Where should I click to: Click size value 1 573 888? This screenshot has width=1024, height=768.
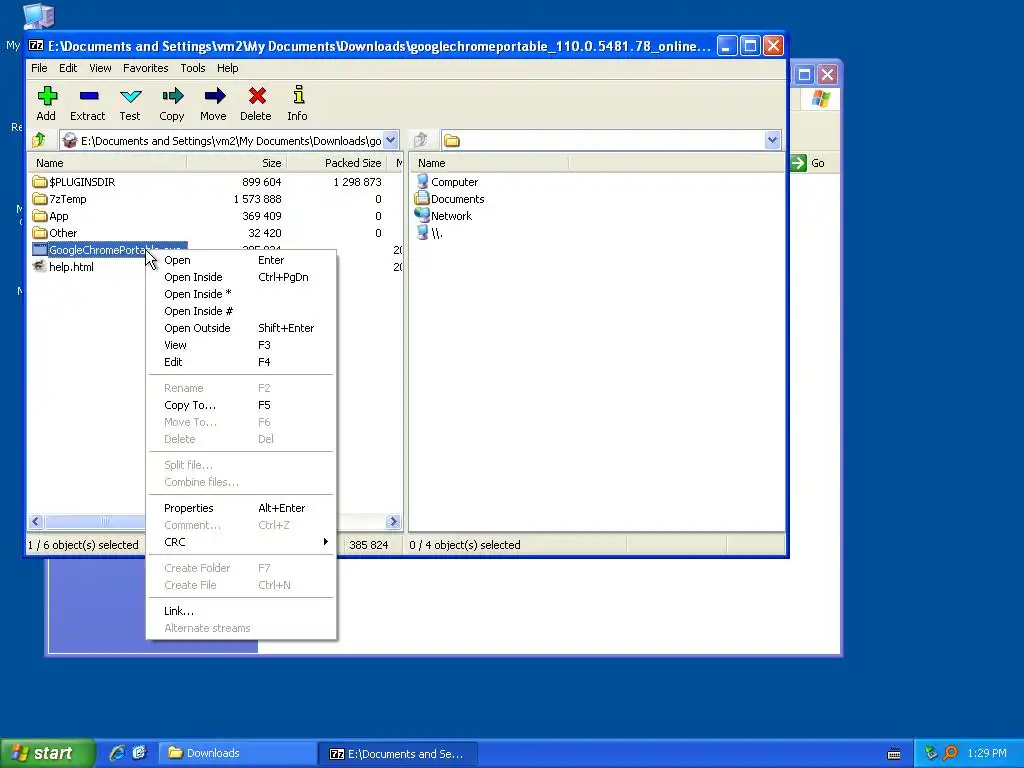click(x=257, y=199)
